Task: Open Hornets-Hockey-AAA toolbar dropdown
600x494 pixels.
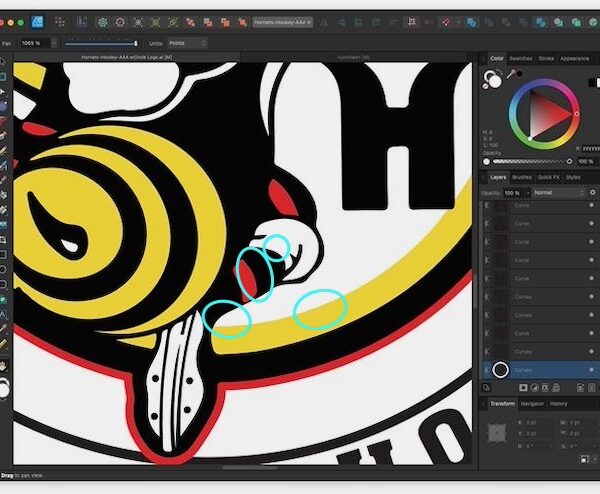Action: click(x=283, y=23)
